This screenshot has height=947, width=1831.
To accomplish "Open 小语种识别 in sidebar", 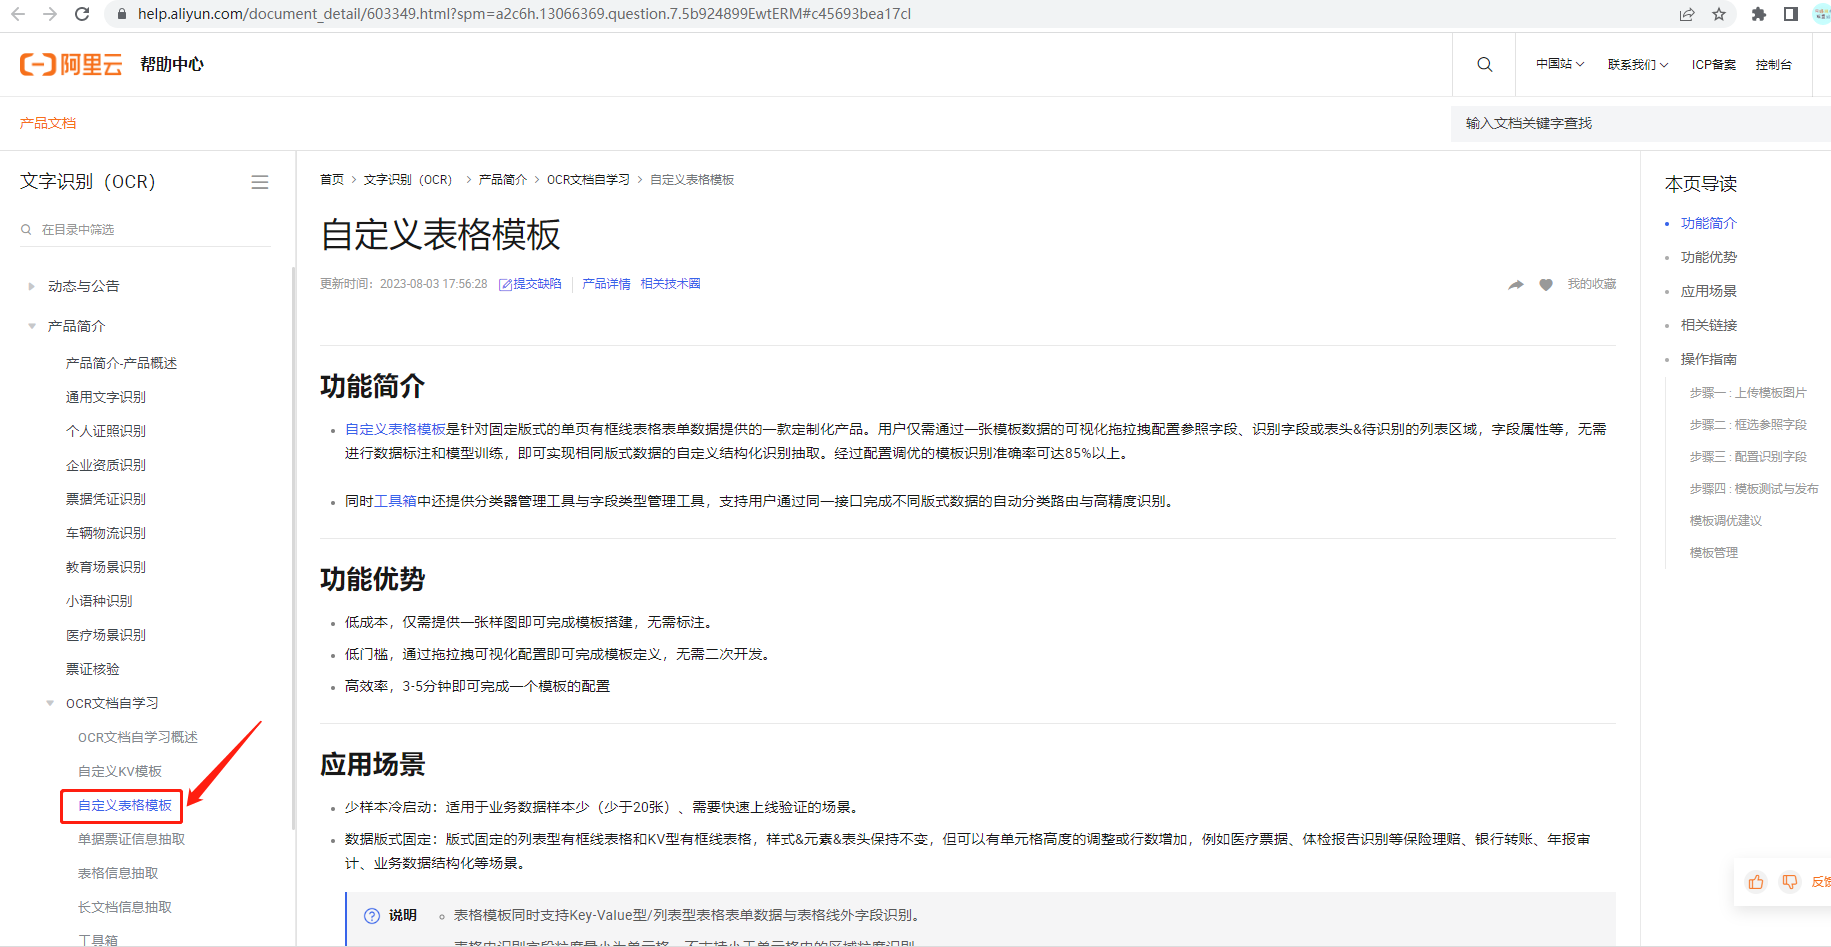I will 99,601.
